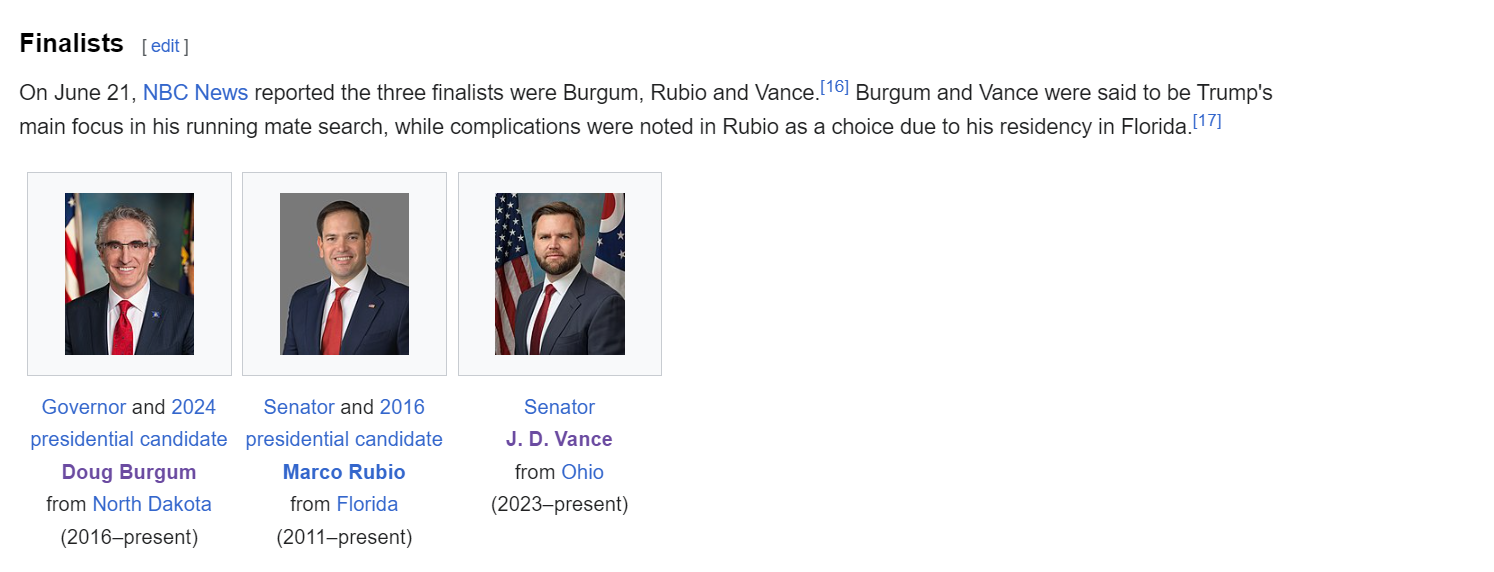Open J. D. Vance's portrait thumbnail
The height and width of the screenshot is (572, 1494).
pos(560,274)
